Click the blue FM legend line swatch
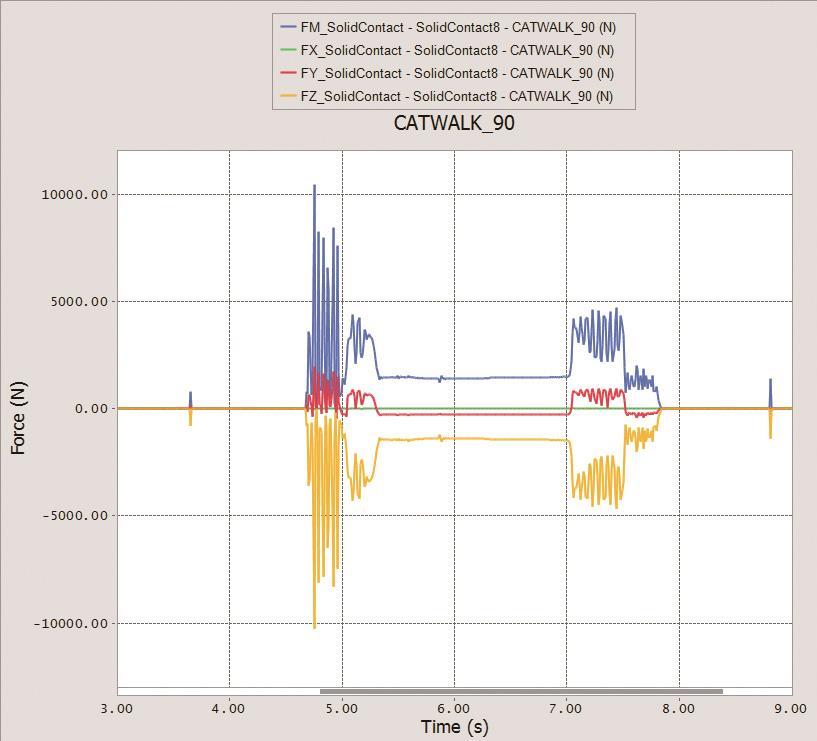Screen dimensions: 817x741 [x=288, y=27]
